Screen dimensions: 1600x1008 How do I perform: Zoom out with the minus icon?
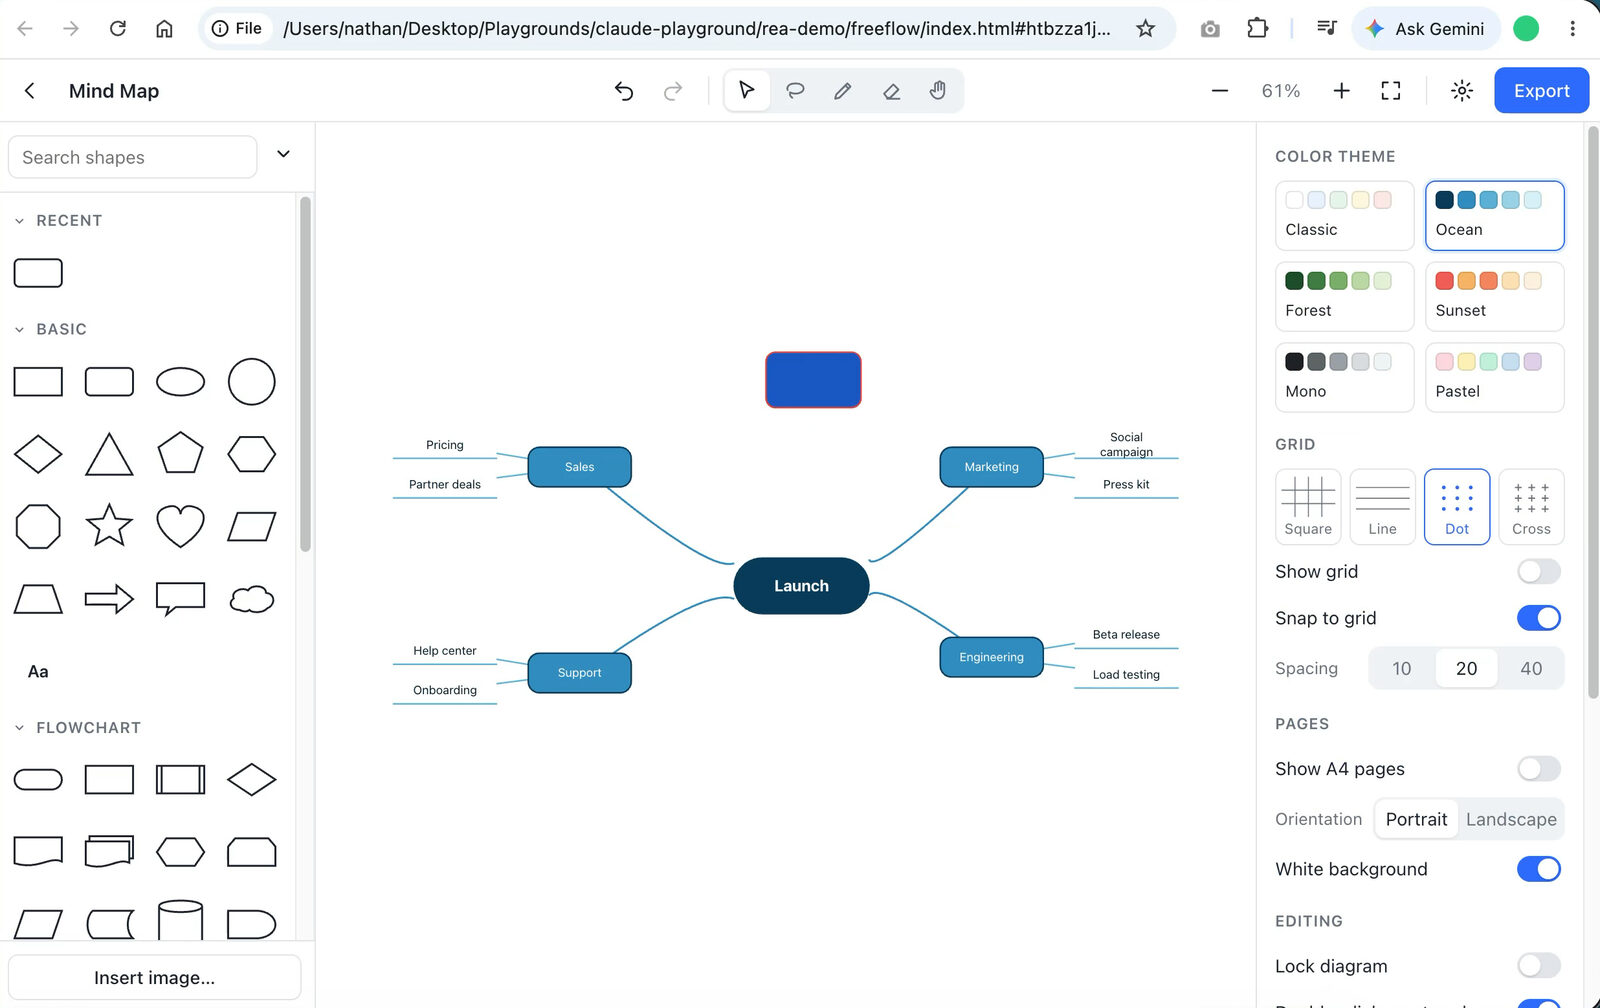coord(1220,91)
